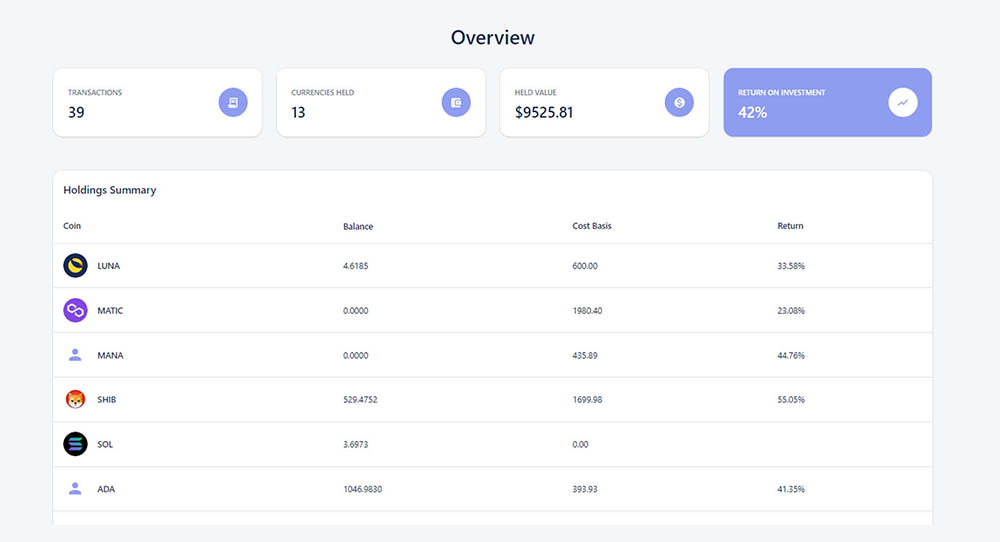Image resolution: width=1000 pixels, height=542 pixels.
Task: Click the ADA placeholder avatar icon
Action: [x=75, y=489]
